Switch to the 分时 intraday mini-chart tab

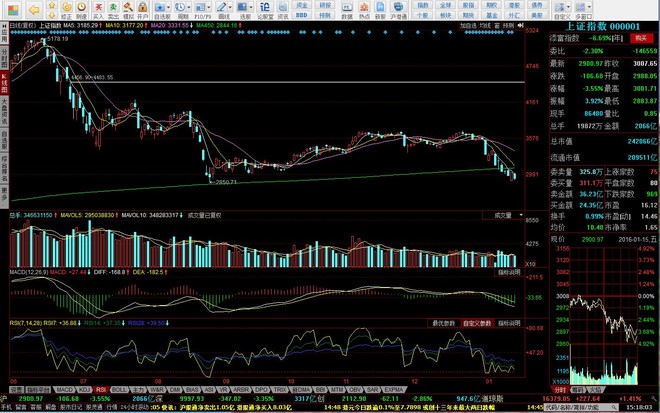click(x=559, y=390)
